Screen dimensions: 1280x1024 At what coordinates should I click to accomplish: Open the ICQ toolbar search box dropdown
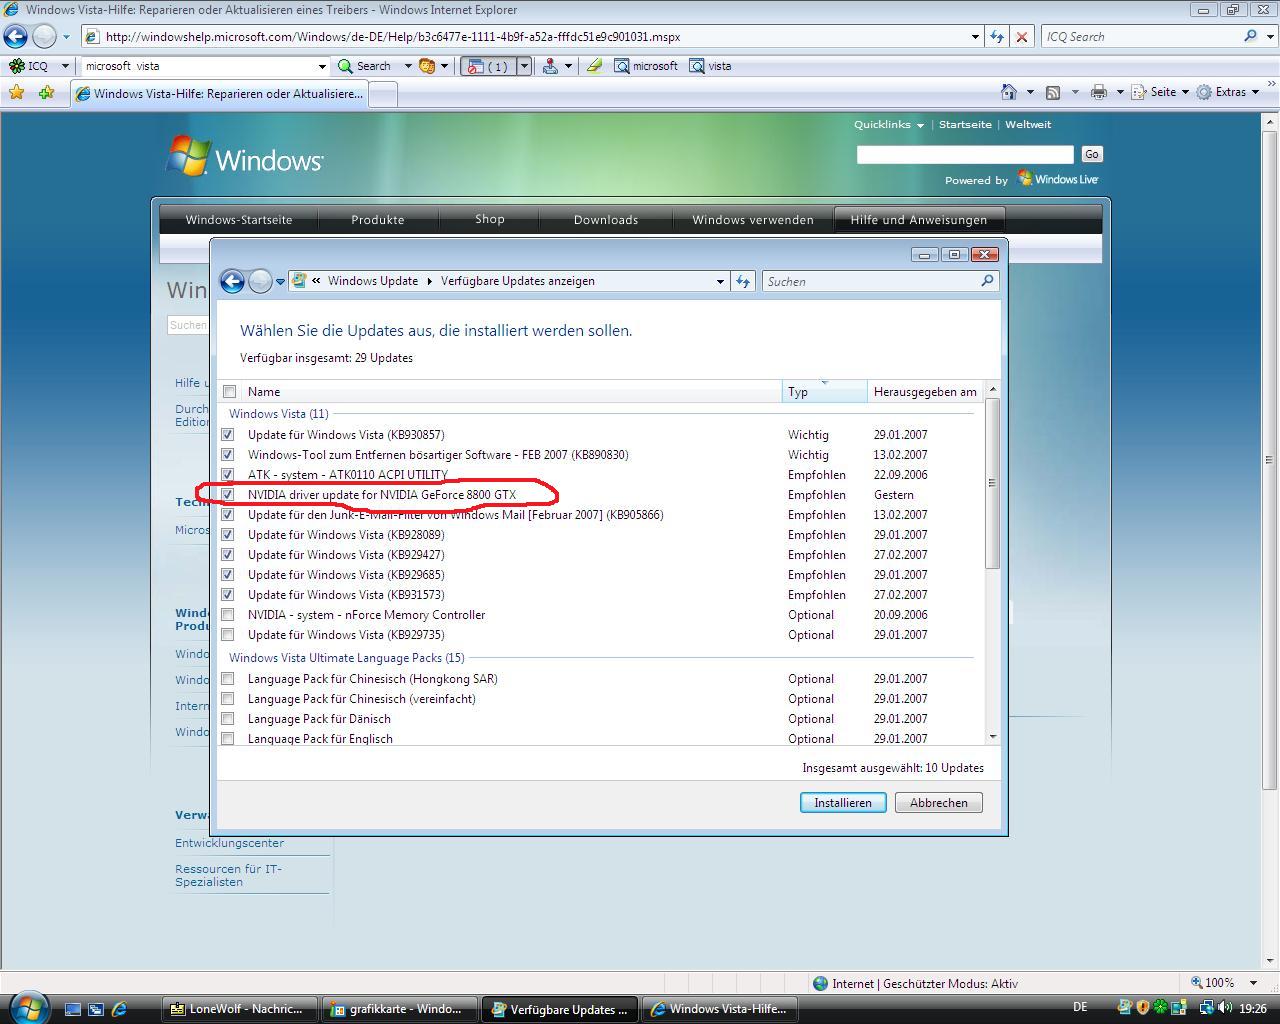pos(322,66)
